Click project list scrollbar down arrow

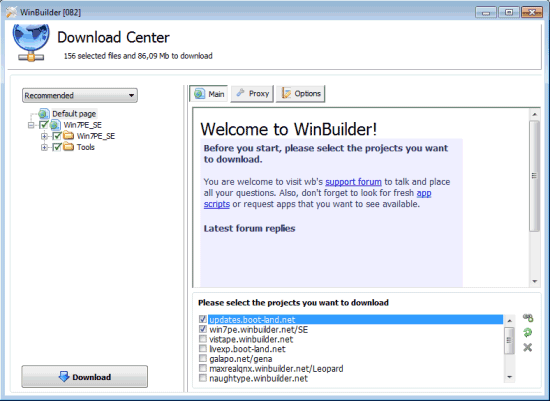pyautogui.click(x=510, y=377)
